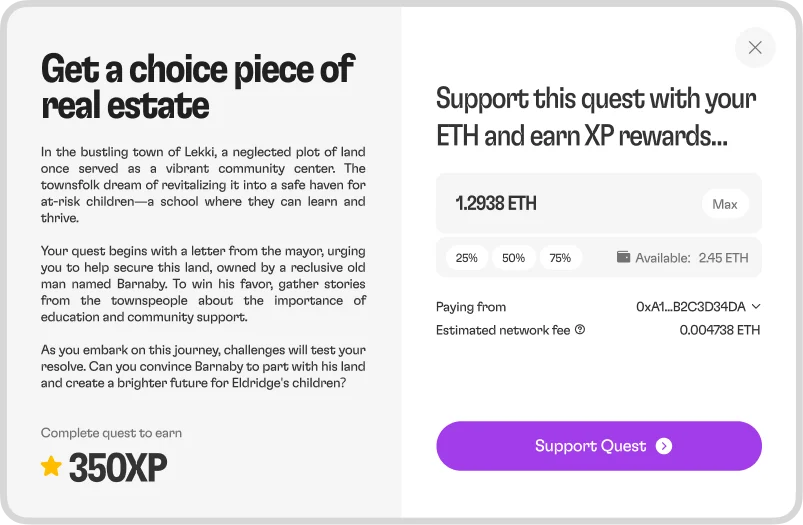Click the wallet icon beside Available balance

(x=623, y=257)
